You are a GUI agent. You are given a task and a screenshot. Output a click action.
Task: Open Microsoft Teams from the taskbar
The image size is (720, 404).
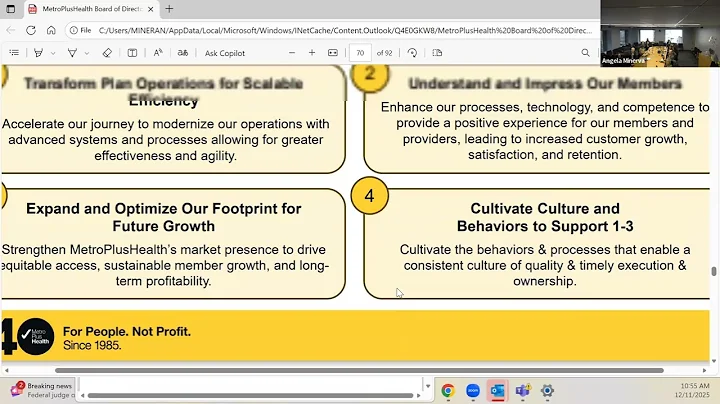pos(523,391)
